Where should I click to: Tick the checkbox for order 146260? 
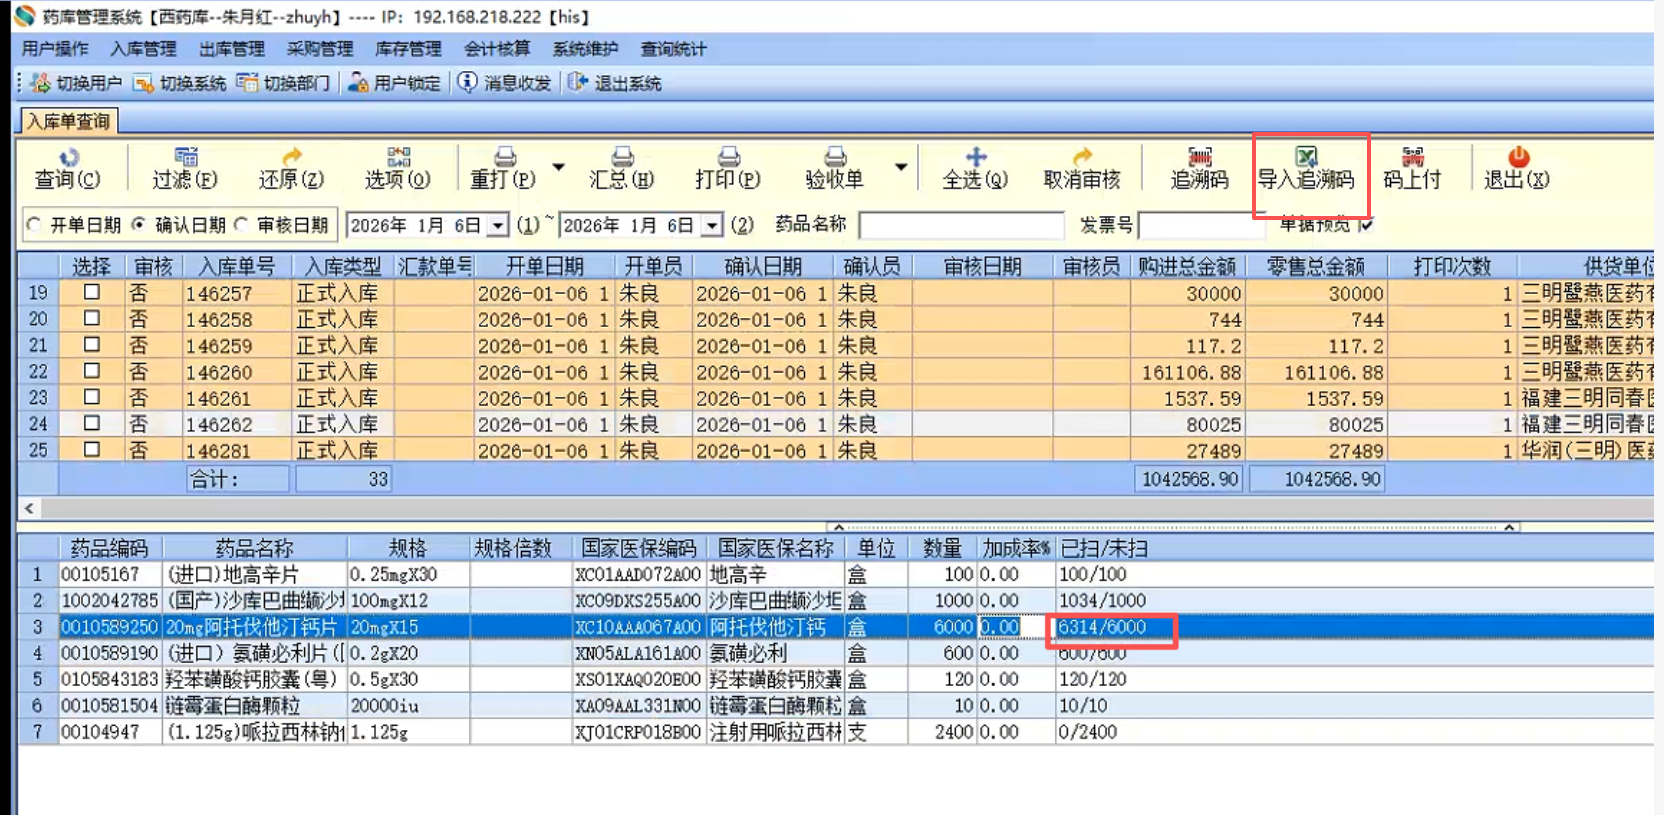point(91,371)
